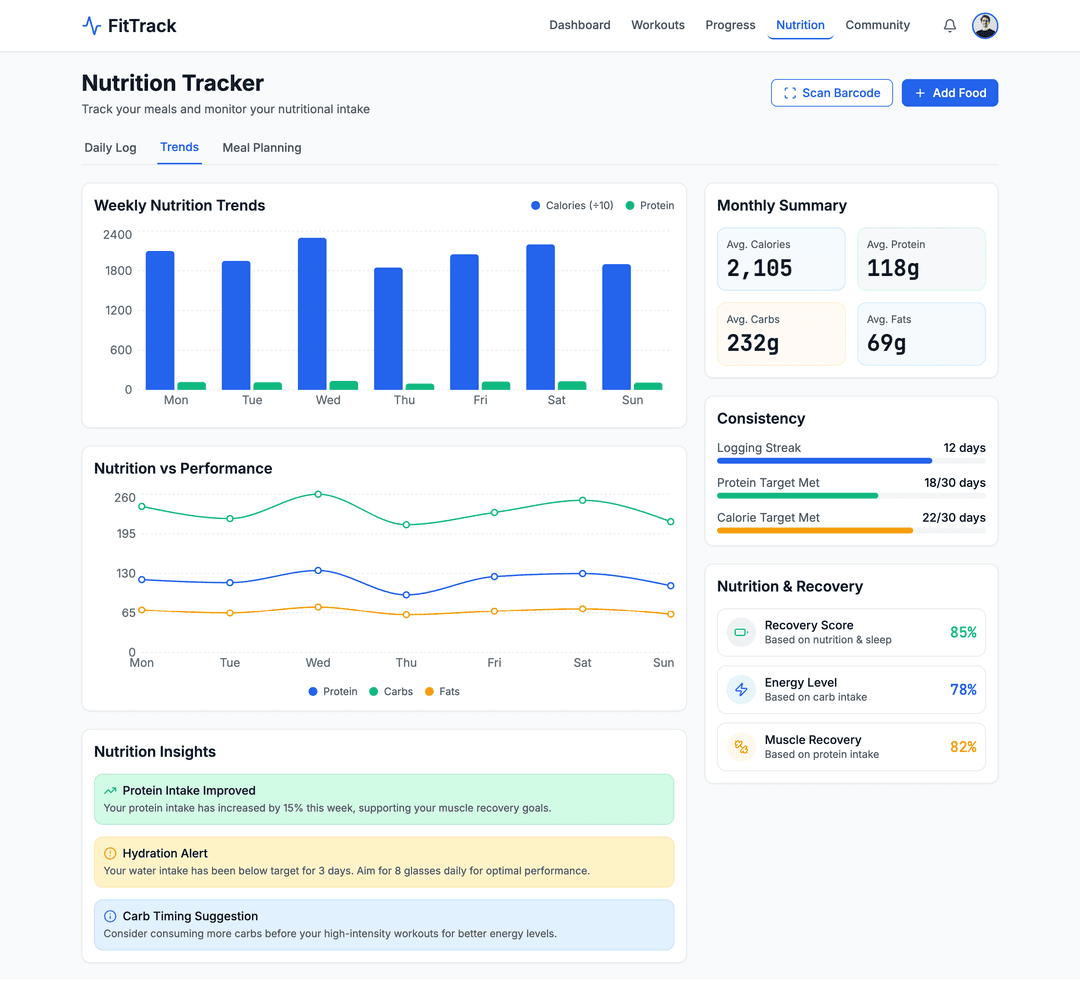Switch to the Daily Log tab

click(x=110, y=148)
